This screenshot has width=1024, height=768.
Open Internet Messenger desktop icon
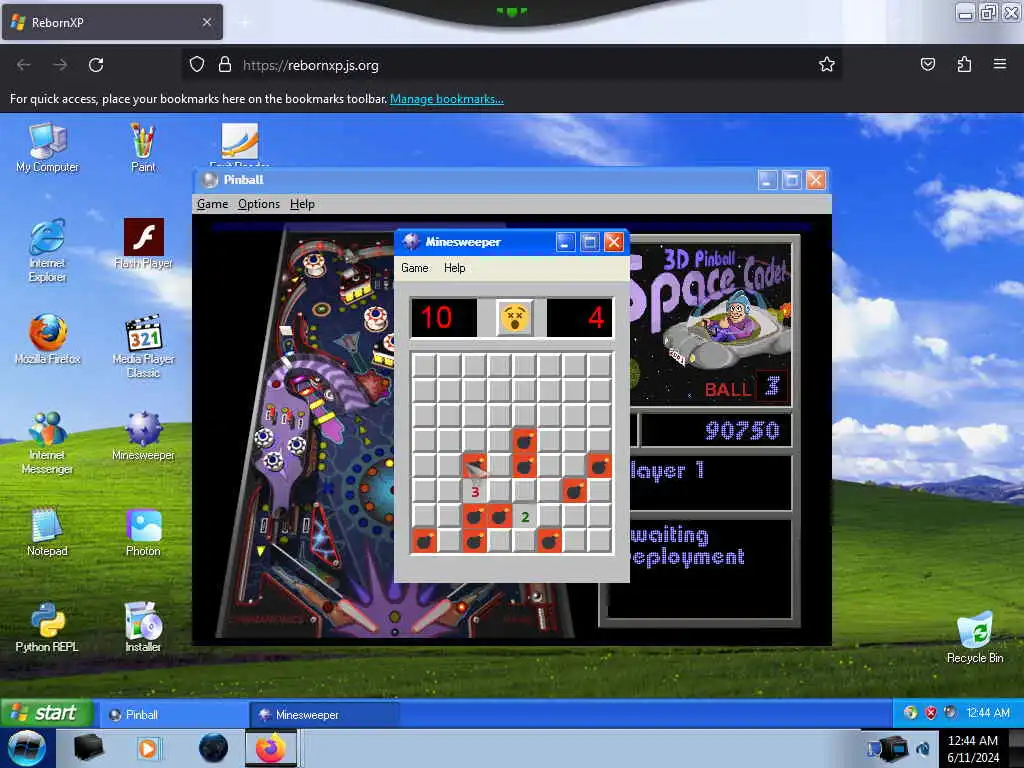(x=47, y=442)
